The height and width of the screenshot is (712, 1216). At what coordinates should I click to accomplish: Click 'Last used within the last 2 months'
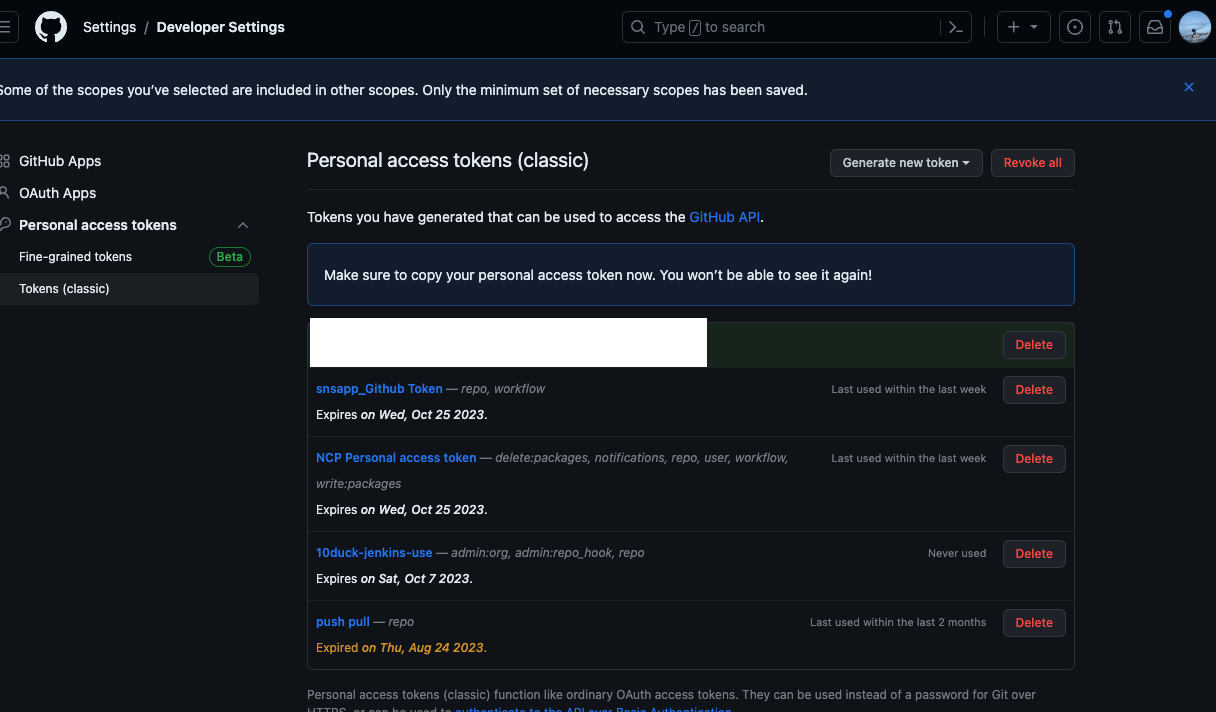coord(898,622)
